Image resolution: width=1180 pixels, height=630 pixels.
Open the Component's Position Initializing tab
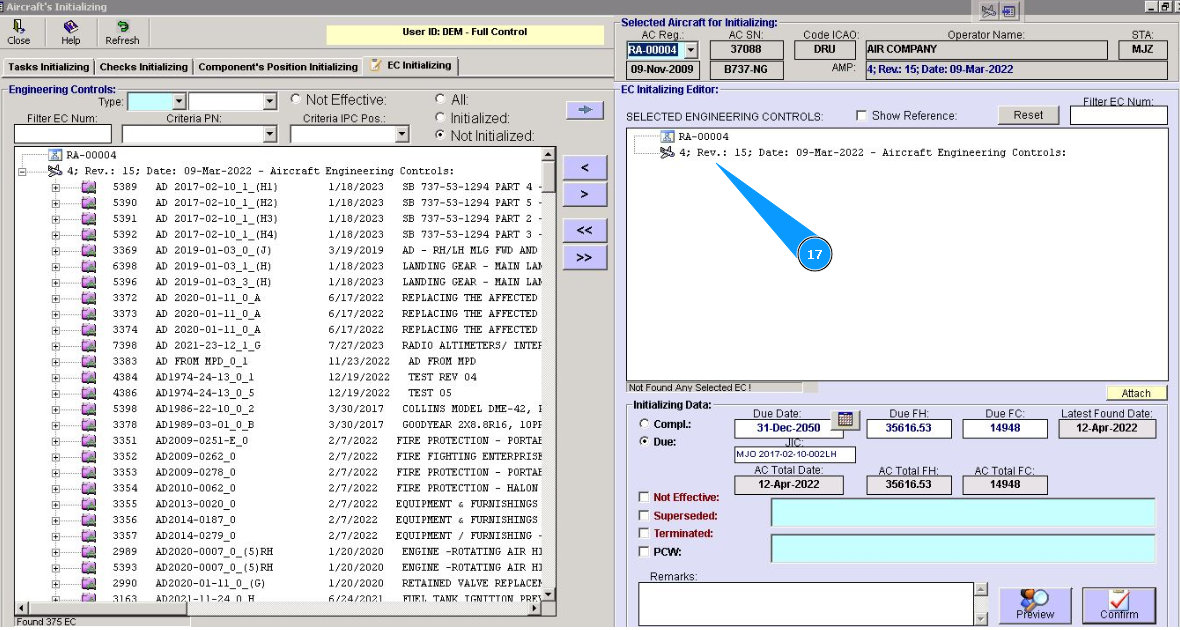click(x=277, y=67)
